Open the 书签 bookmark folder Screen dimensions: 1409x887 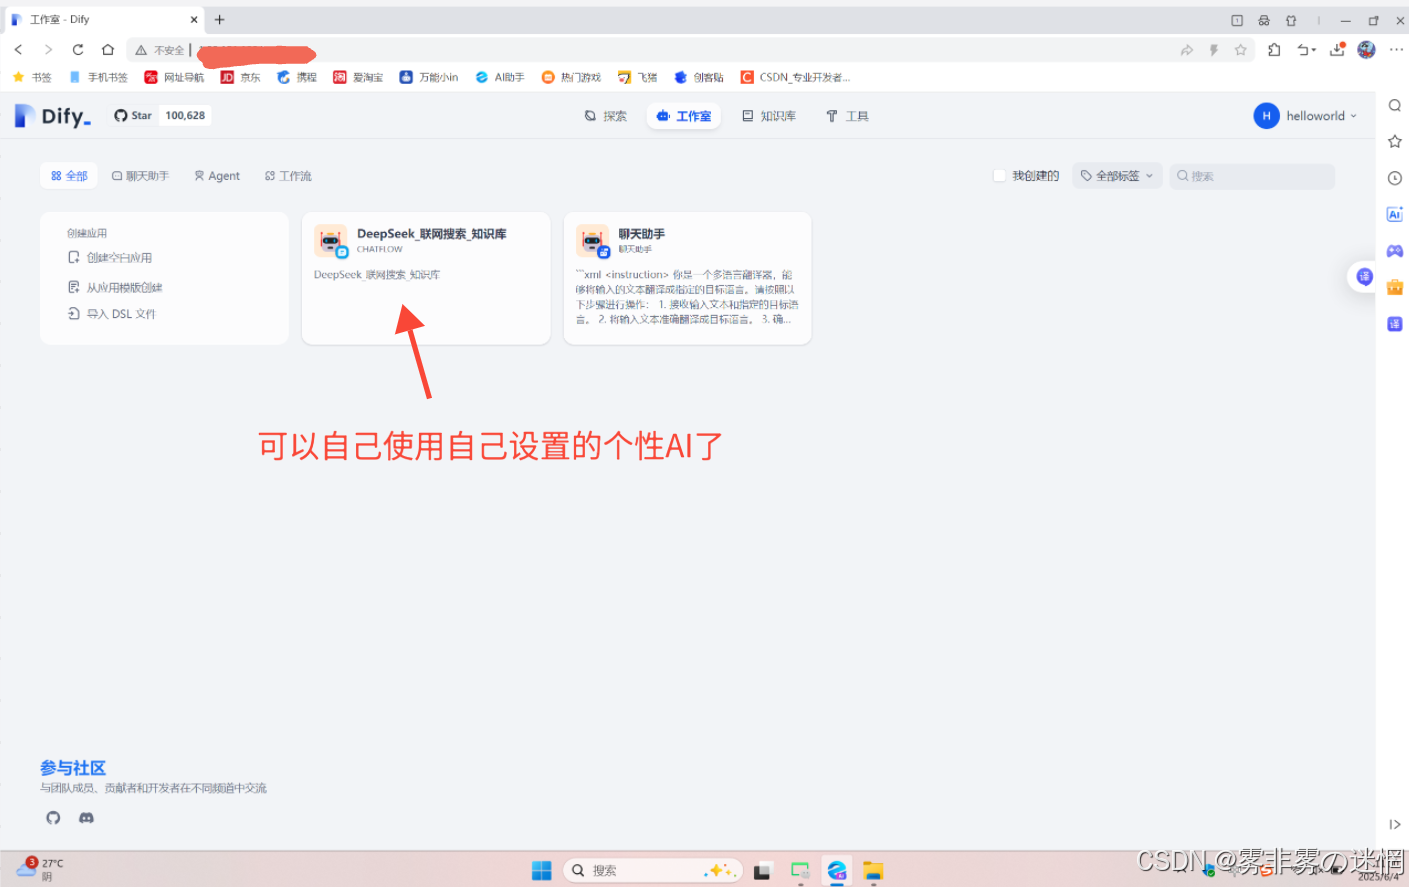32,77
